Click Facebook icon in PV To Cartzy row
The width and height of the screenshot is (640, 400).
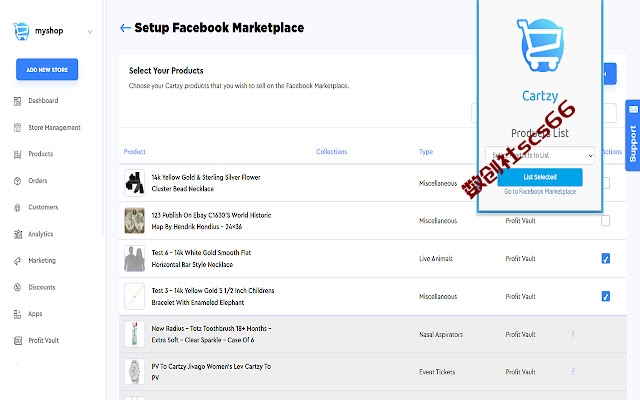573,372
